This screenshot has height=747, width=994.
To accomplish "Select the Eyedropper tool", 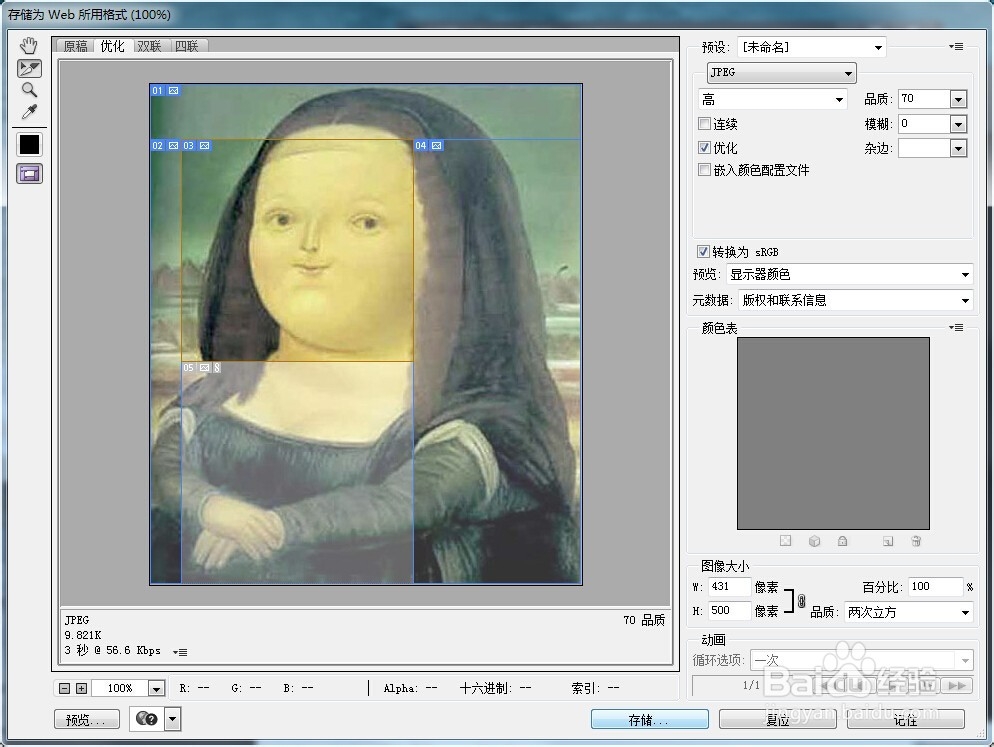I will pos(29,112).
